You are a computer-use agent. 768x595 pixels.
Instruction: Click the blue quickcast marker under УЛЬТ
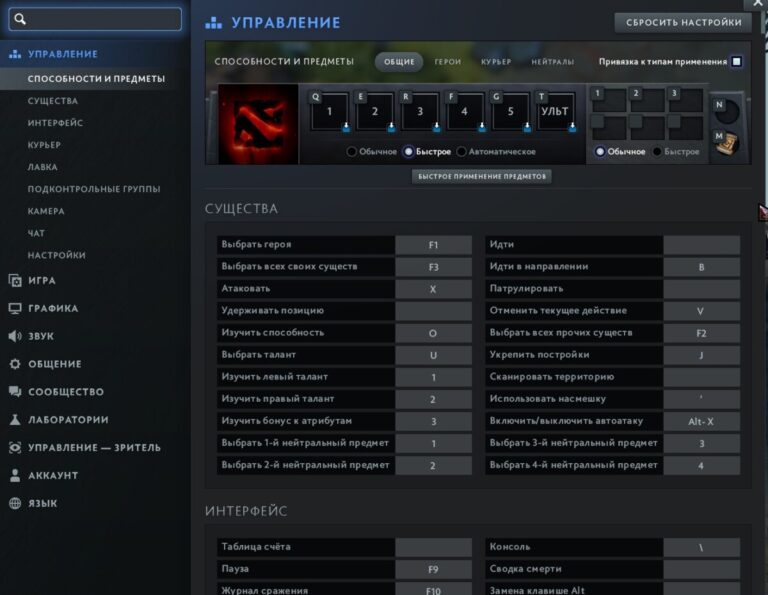pyautogui.click(x=572, y=128)
